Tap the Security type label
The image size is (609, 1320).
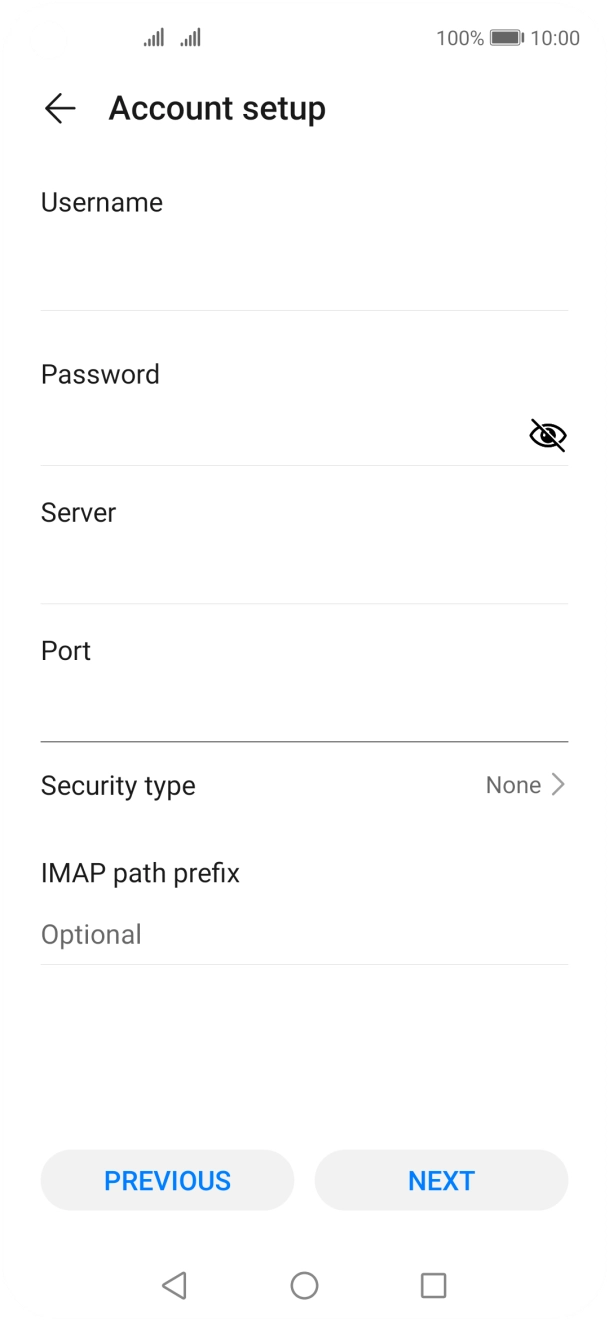click(118, 785)
